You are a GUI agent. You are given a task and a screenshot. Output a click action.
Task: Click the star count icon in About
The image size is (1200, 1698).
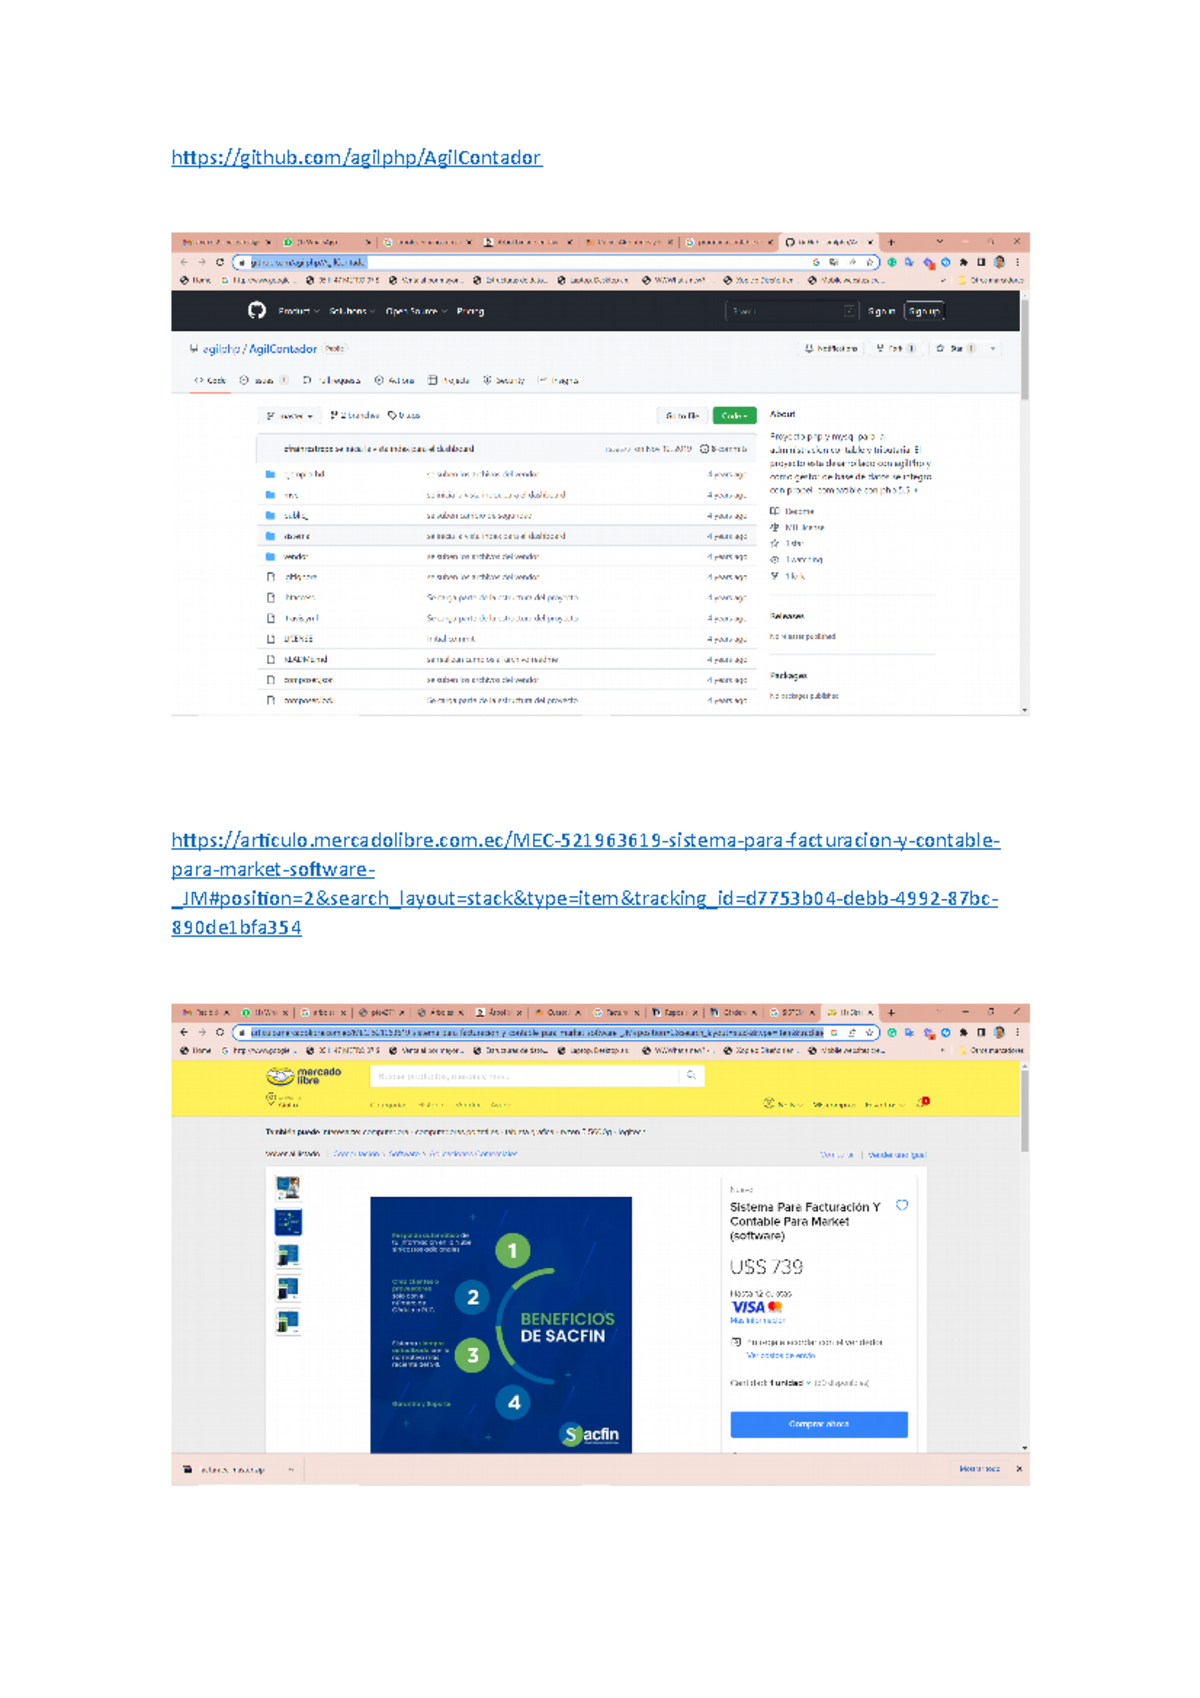pyautogui.click(x=774, y=544)
